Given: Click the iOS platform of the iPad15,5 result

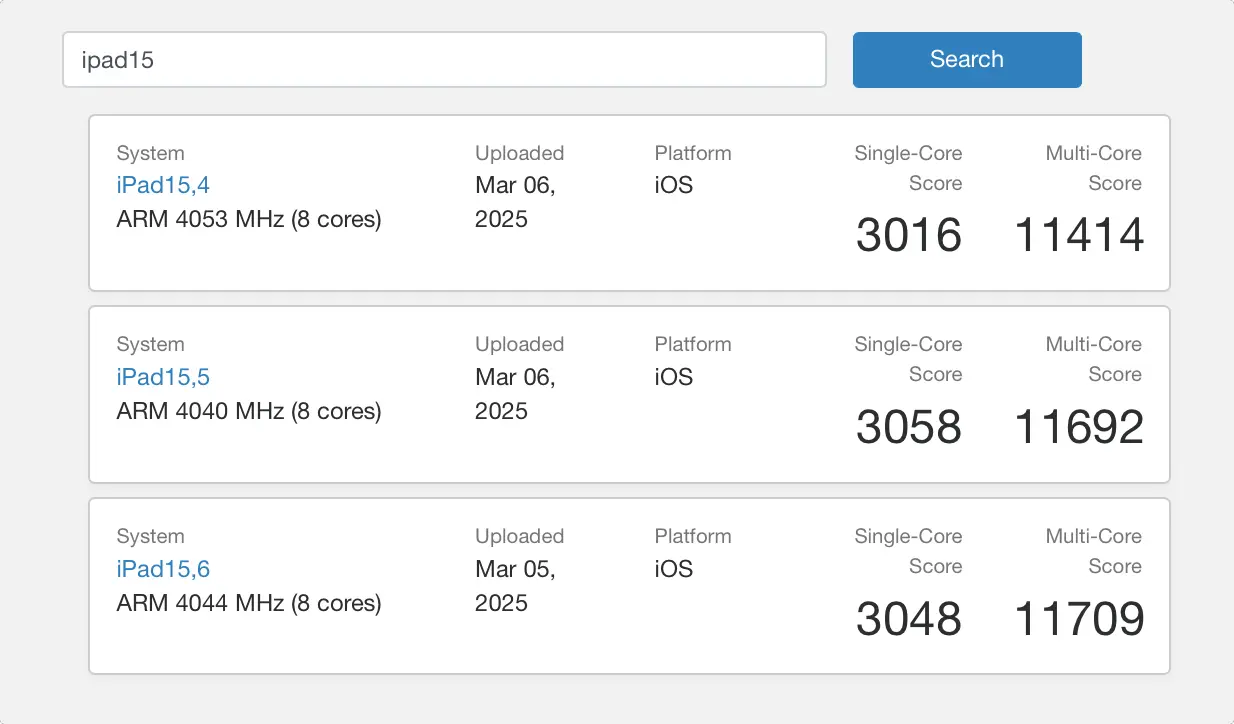Looking at the screenshot, I should tap(674, 377).
